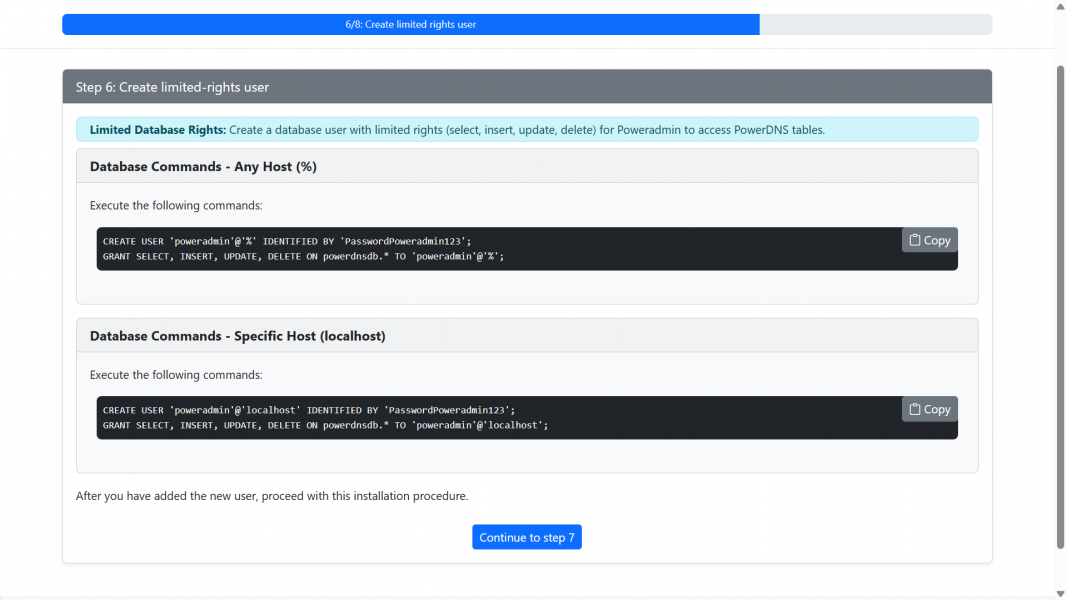Select the 'Database Commands - Specific Host (localhost)' heading
Image resolution: width=1067 pixels, height=600 pixels.
coord(237,336)
